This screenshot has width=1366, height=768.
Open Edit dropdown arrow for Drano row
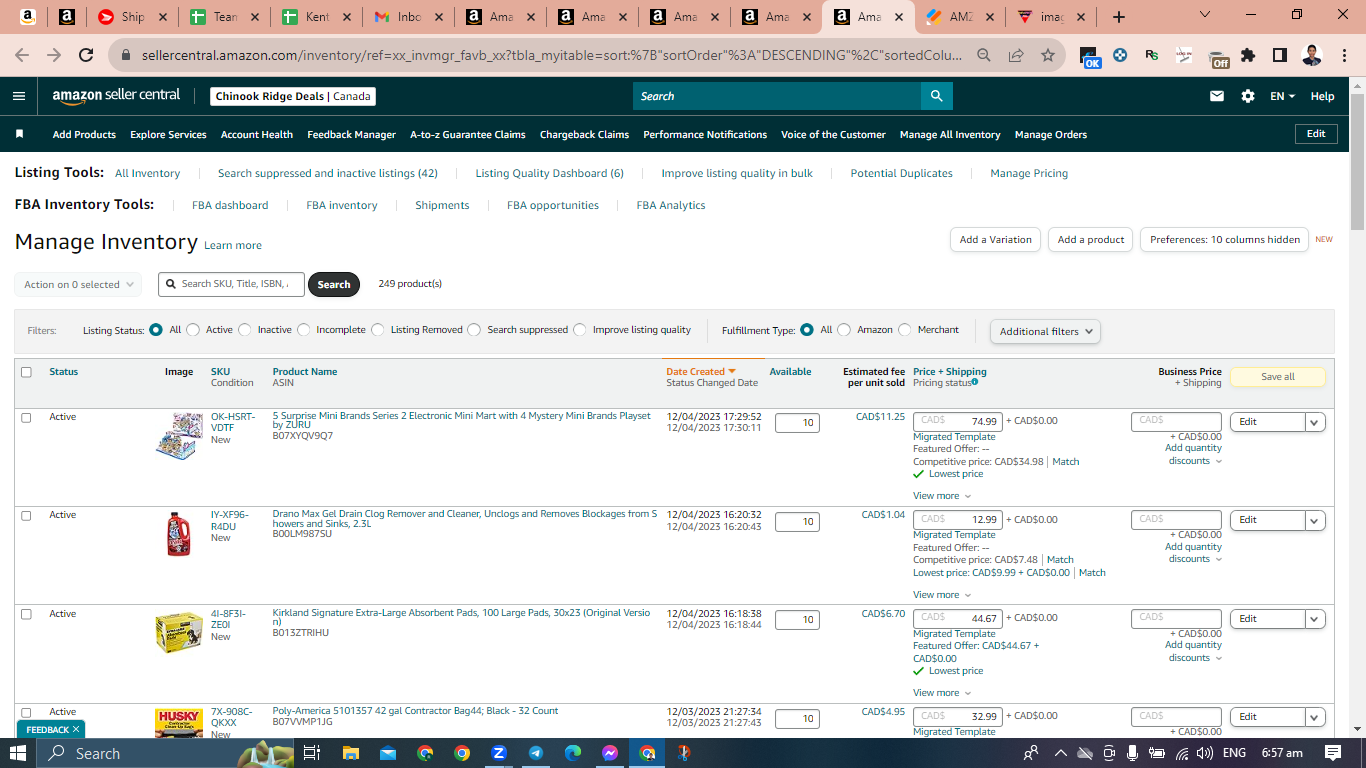(1315, 520)
